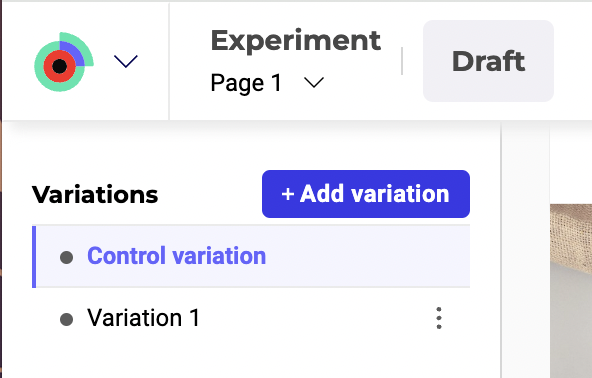Image resolution: width=592 pixels, height=378 pixels.
Task: Open the dropdown arrow beside the logo
Action: pos(126,61)
